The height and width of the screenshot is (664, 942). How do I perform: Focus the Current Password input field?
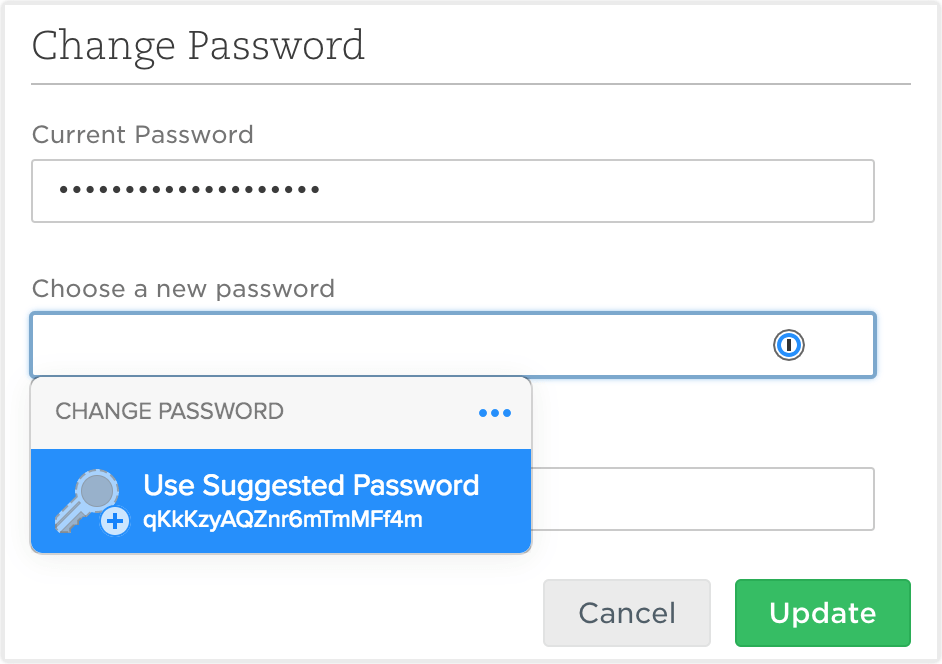pos(450,190)
